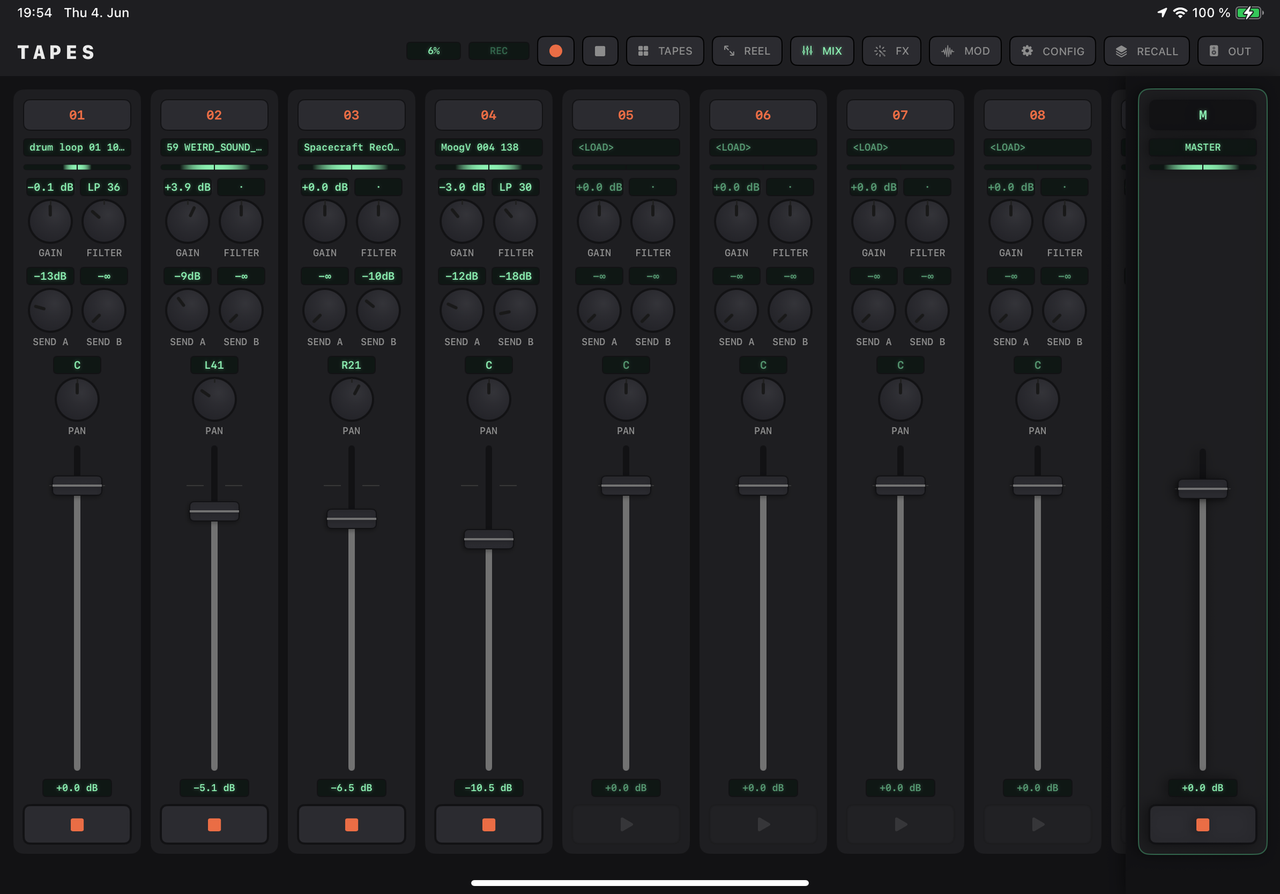Screen dimensions: 1280x894
Task: Click the '-13dB' send A value
Action: pos(50,276)
